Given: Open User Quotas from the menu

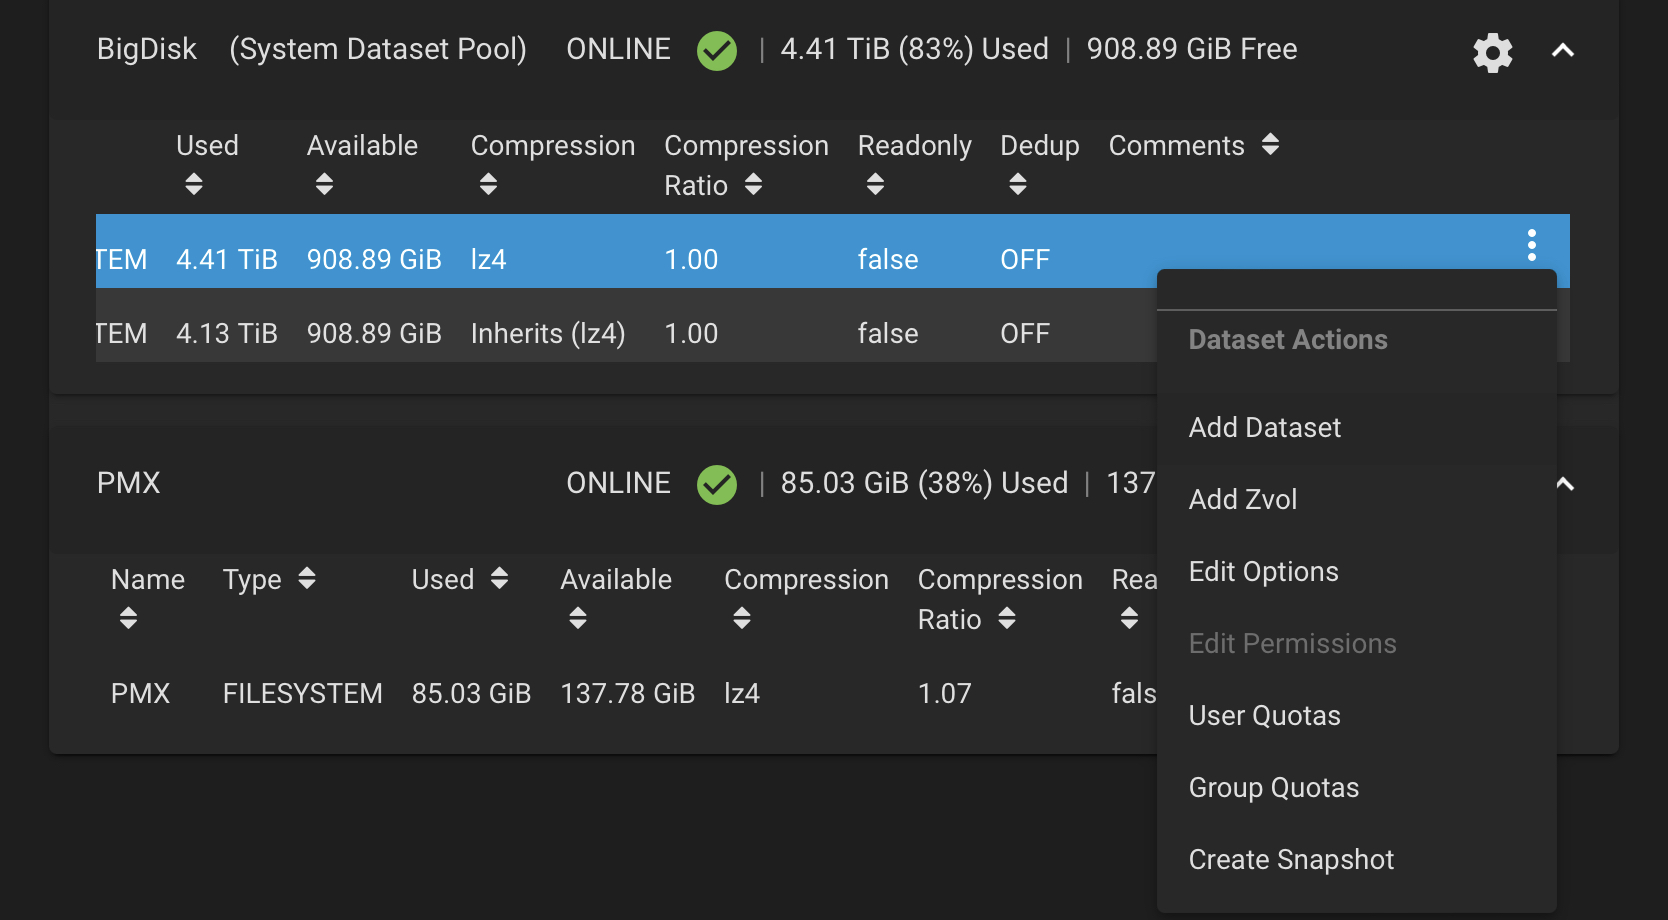Looking at the screenshot, I should click(1357, 716).
